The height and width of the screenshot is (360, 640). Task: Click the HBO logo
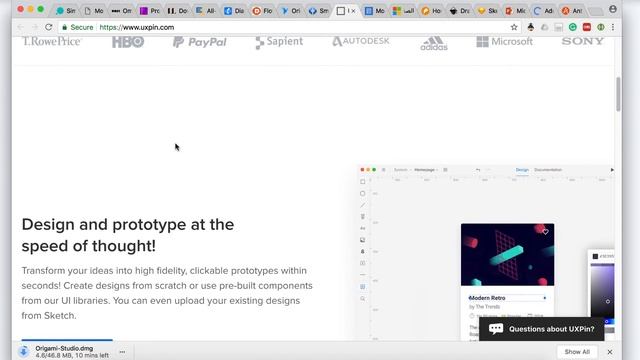point(128,42)
